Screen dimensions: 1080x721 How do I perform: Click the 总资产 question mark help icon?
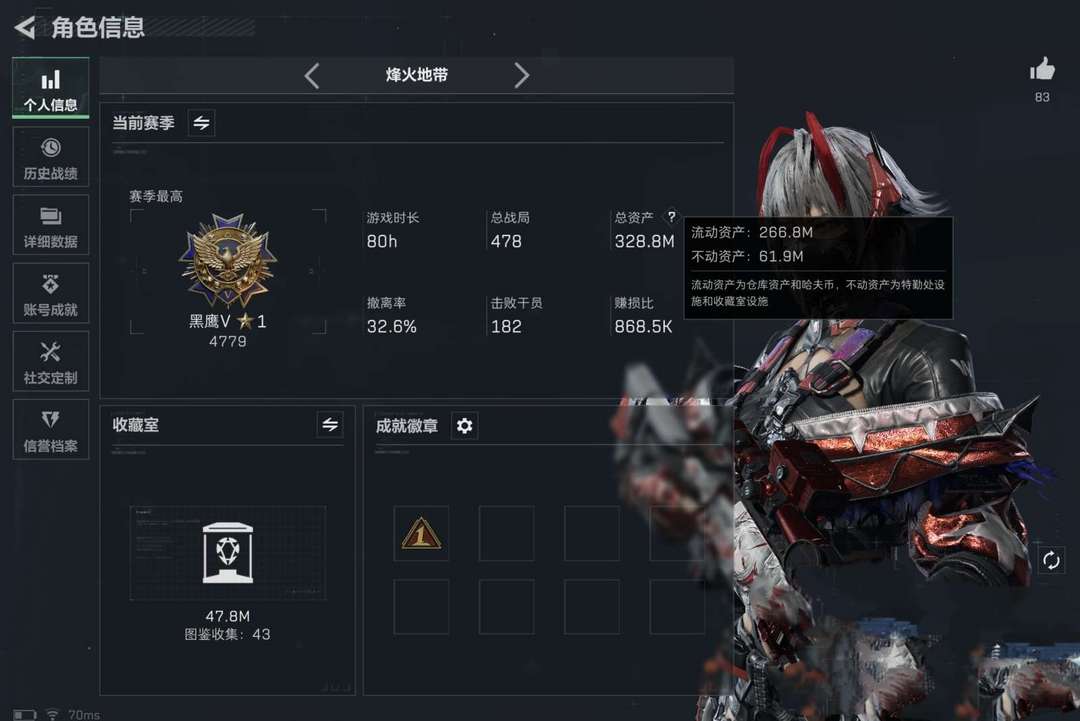pyautogui.click(x=671, y=216)
